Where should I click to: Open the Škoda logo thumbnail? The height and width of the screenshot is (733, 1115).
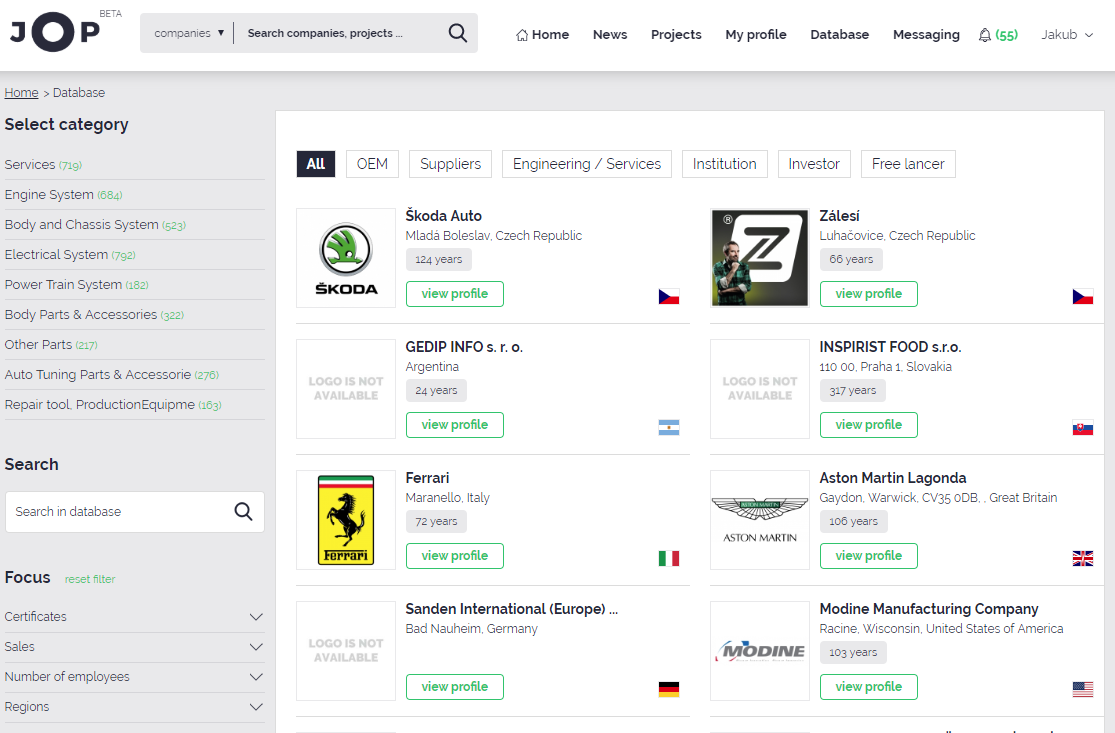click(x=346, y=258)
